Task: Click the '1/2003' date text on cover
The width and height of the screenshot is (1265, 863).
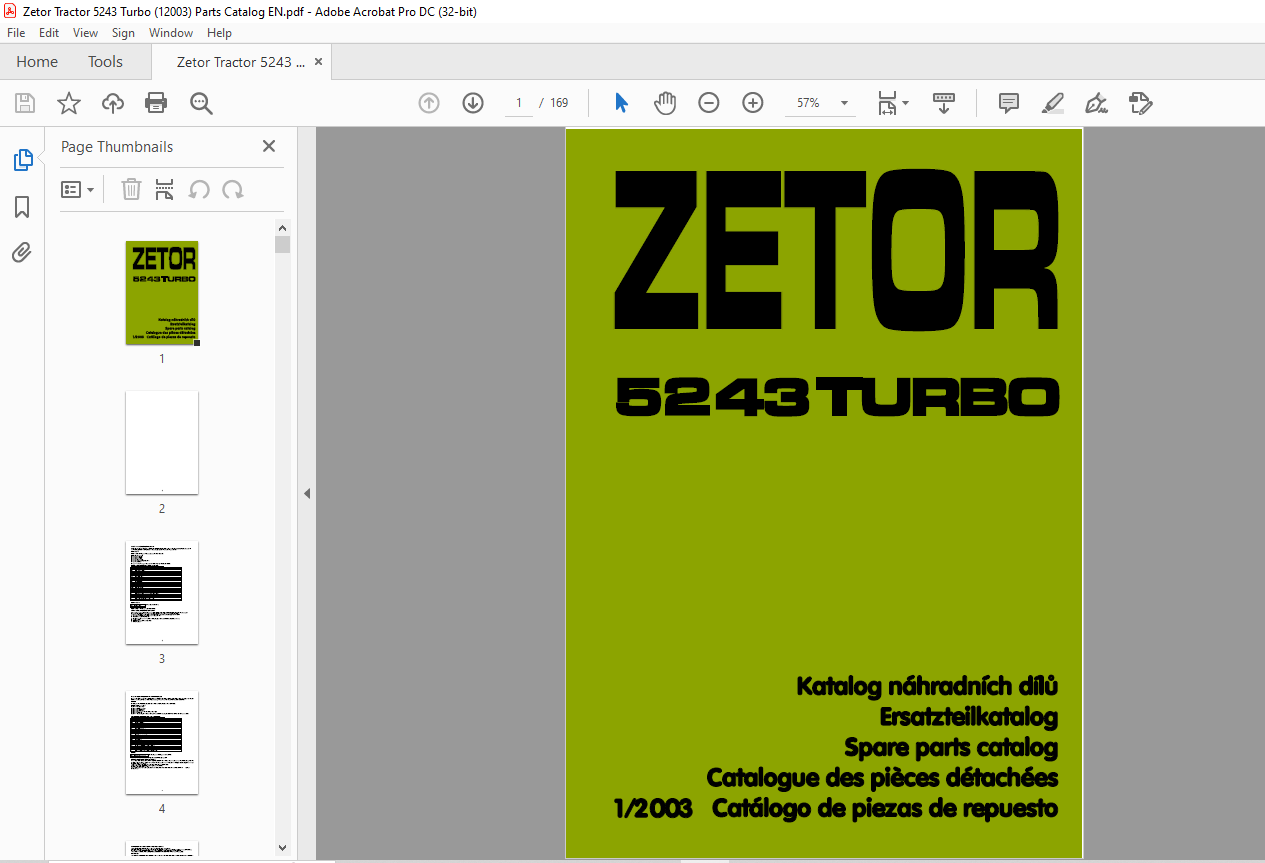Action: (653, 808)
